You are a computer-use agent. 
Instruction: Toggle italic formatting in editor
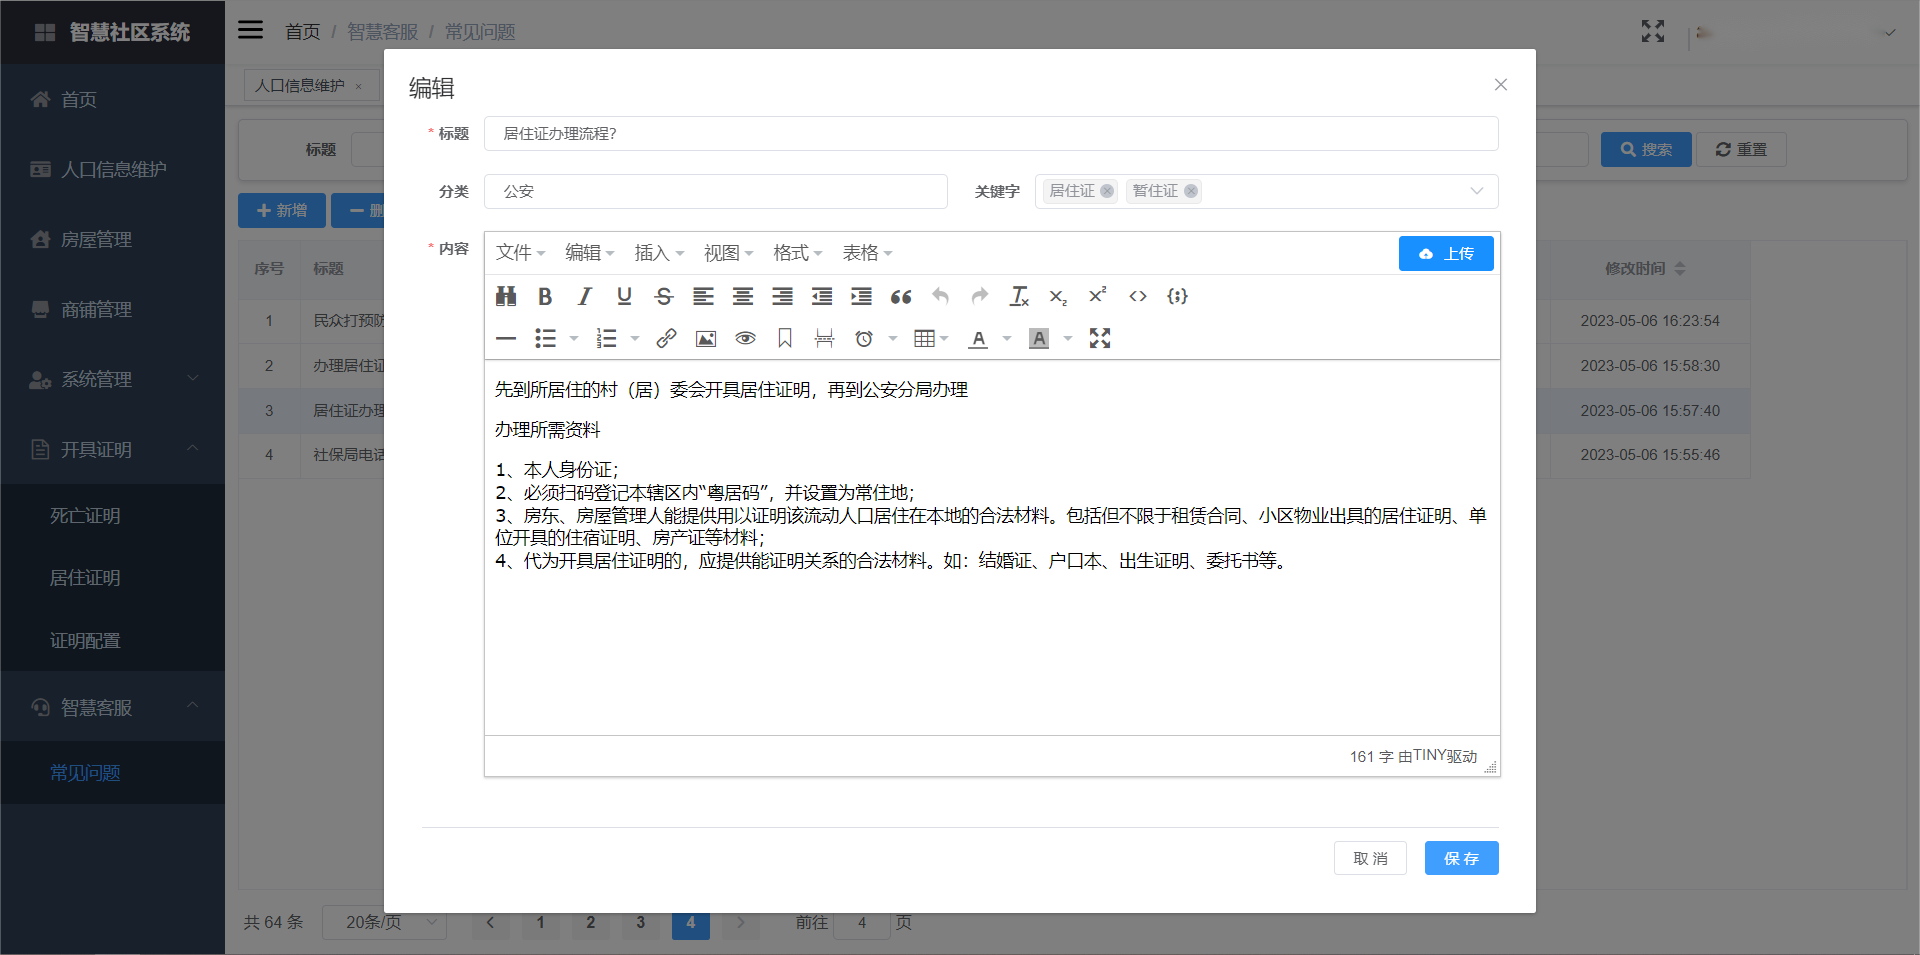585,296
